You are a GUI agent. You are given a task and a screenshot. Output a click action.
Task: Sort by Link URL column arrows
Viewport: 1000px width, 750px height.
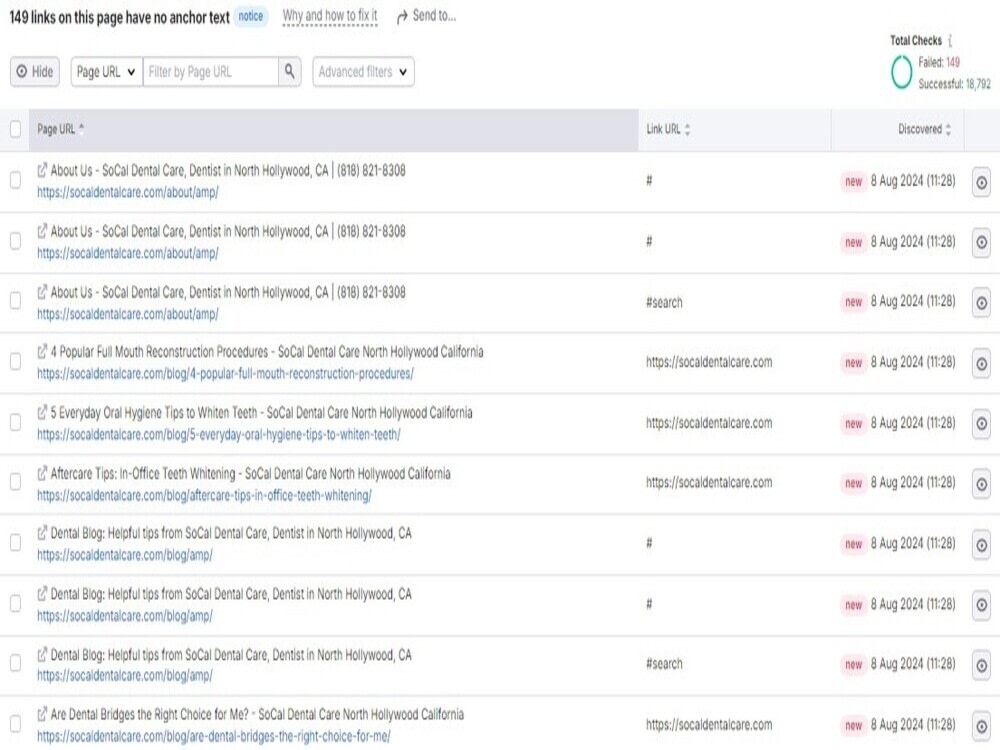(x=688, y=129)
